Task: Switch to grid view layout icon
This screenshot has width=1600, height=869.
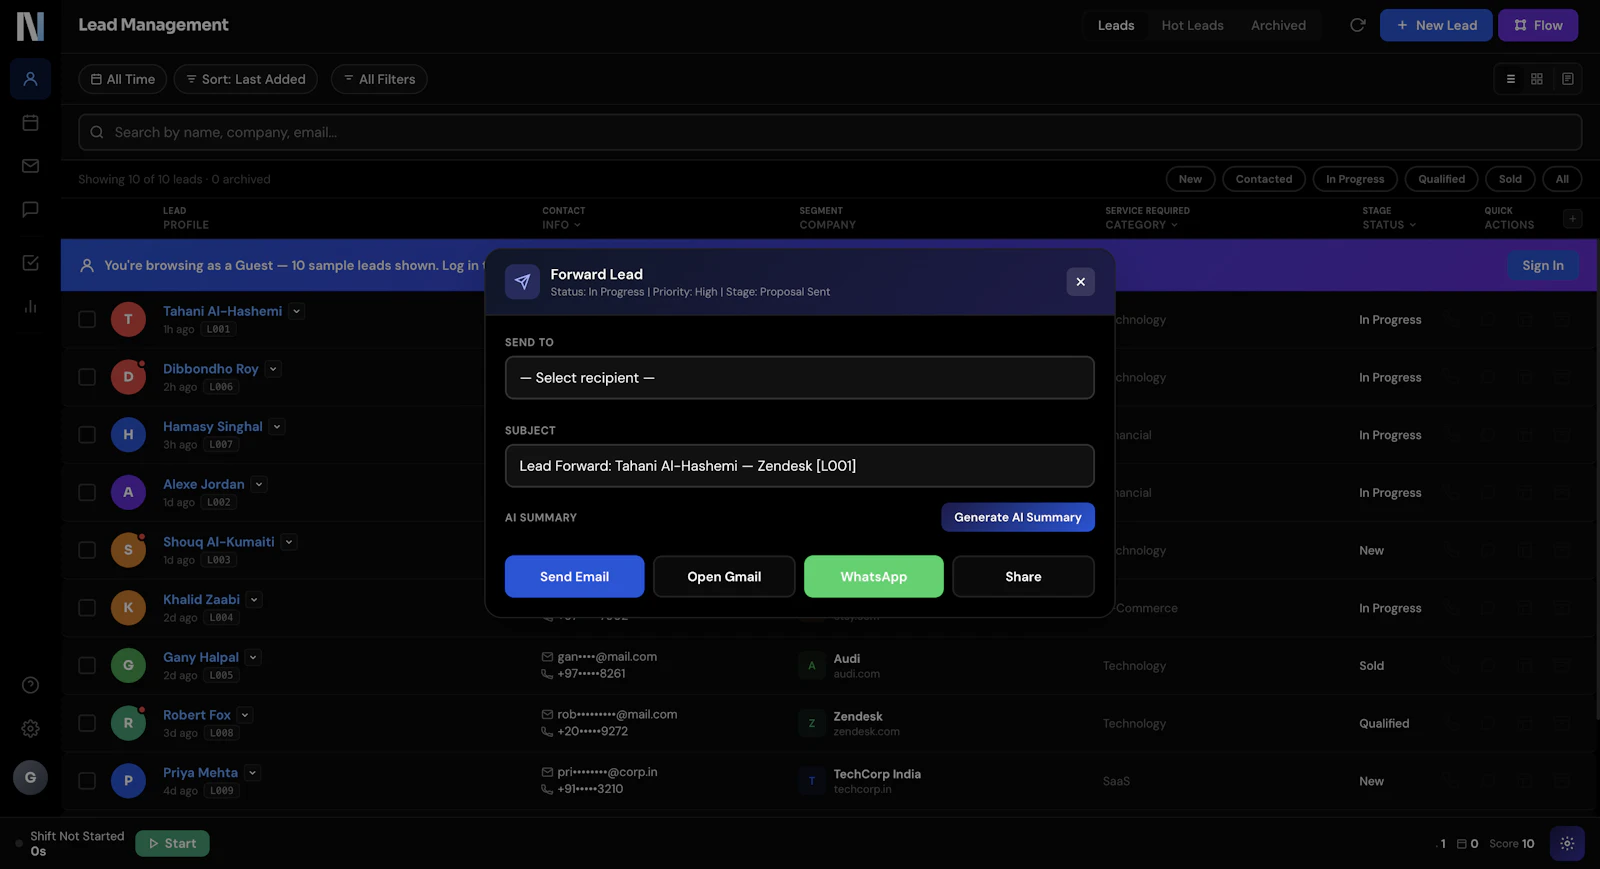Action: (1537, 79)
